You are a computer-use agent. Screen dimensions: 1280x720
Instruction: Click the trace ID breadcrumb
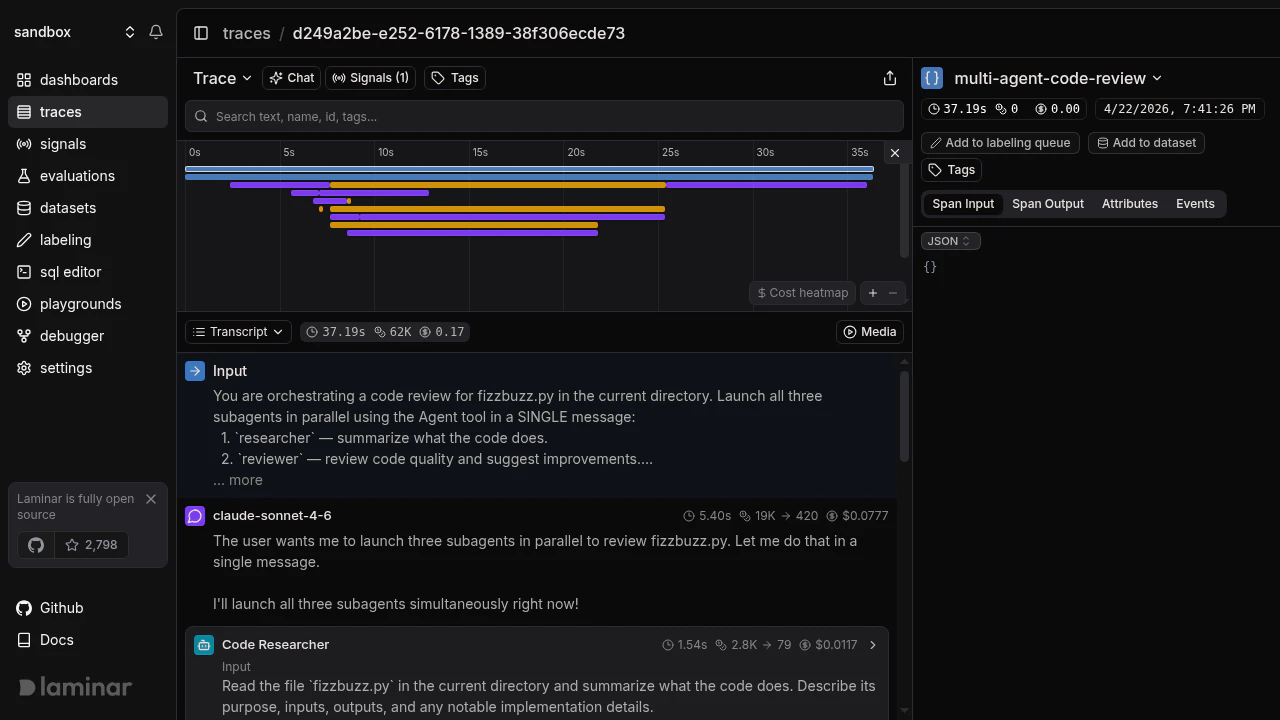point(458,33)
